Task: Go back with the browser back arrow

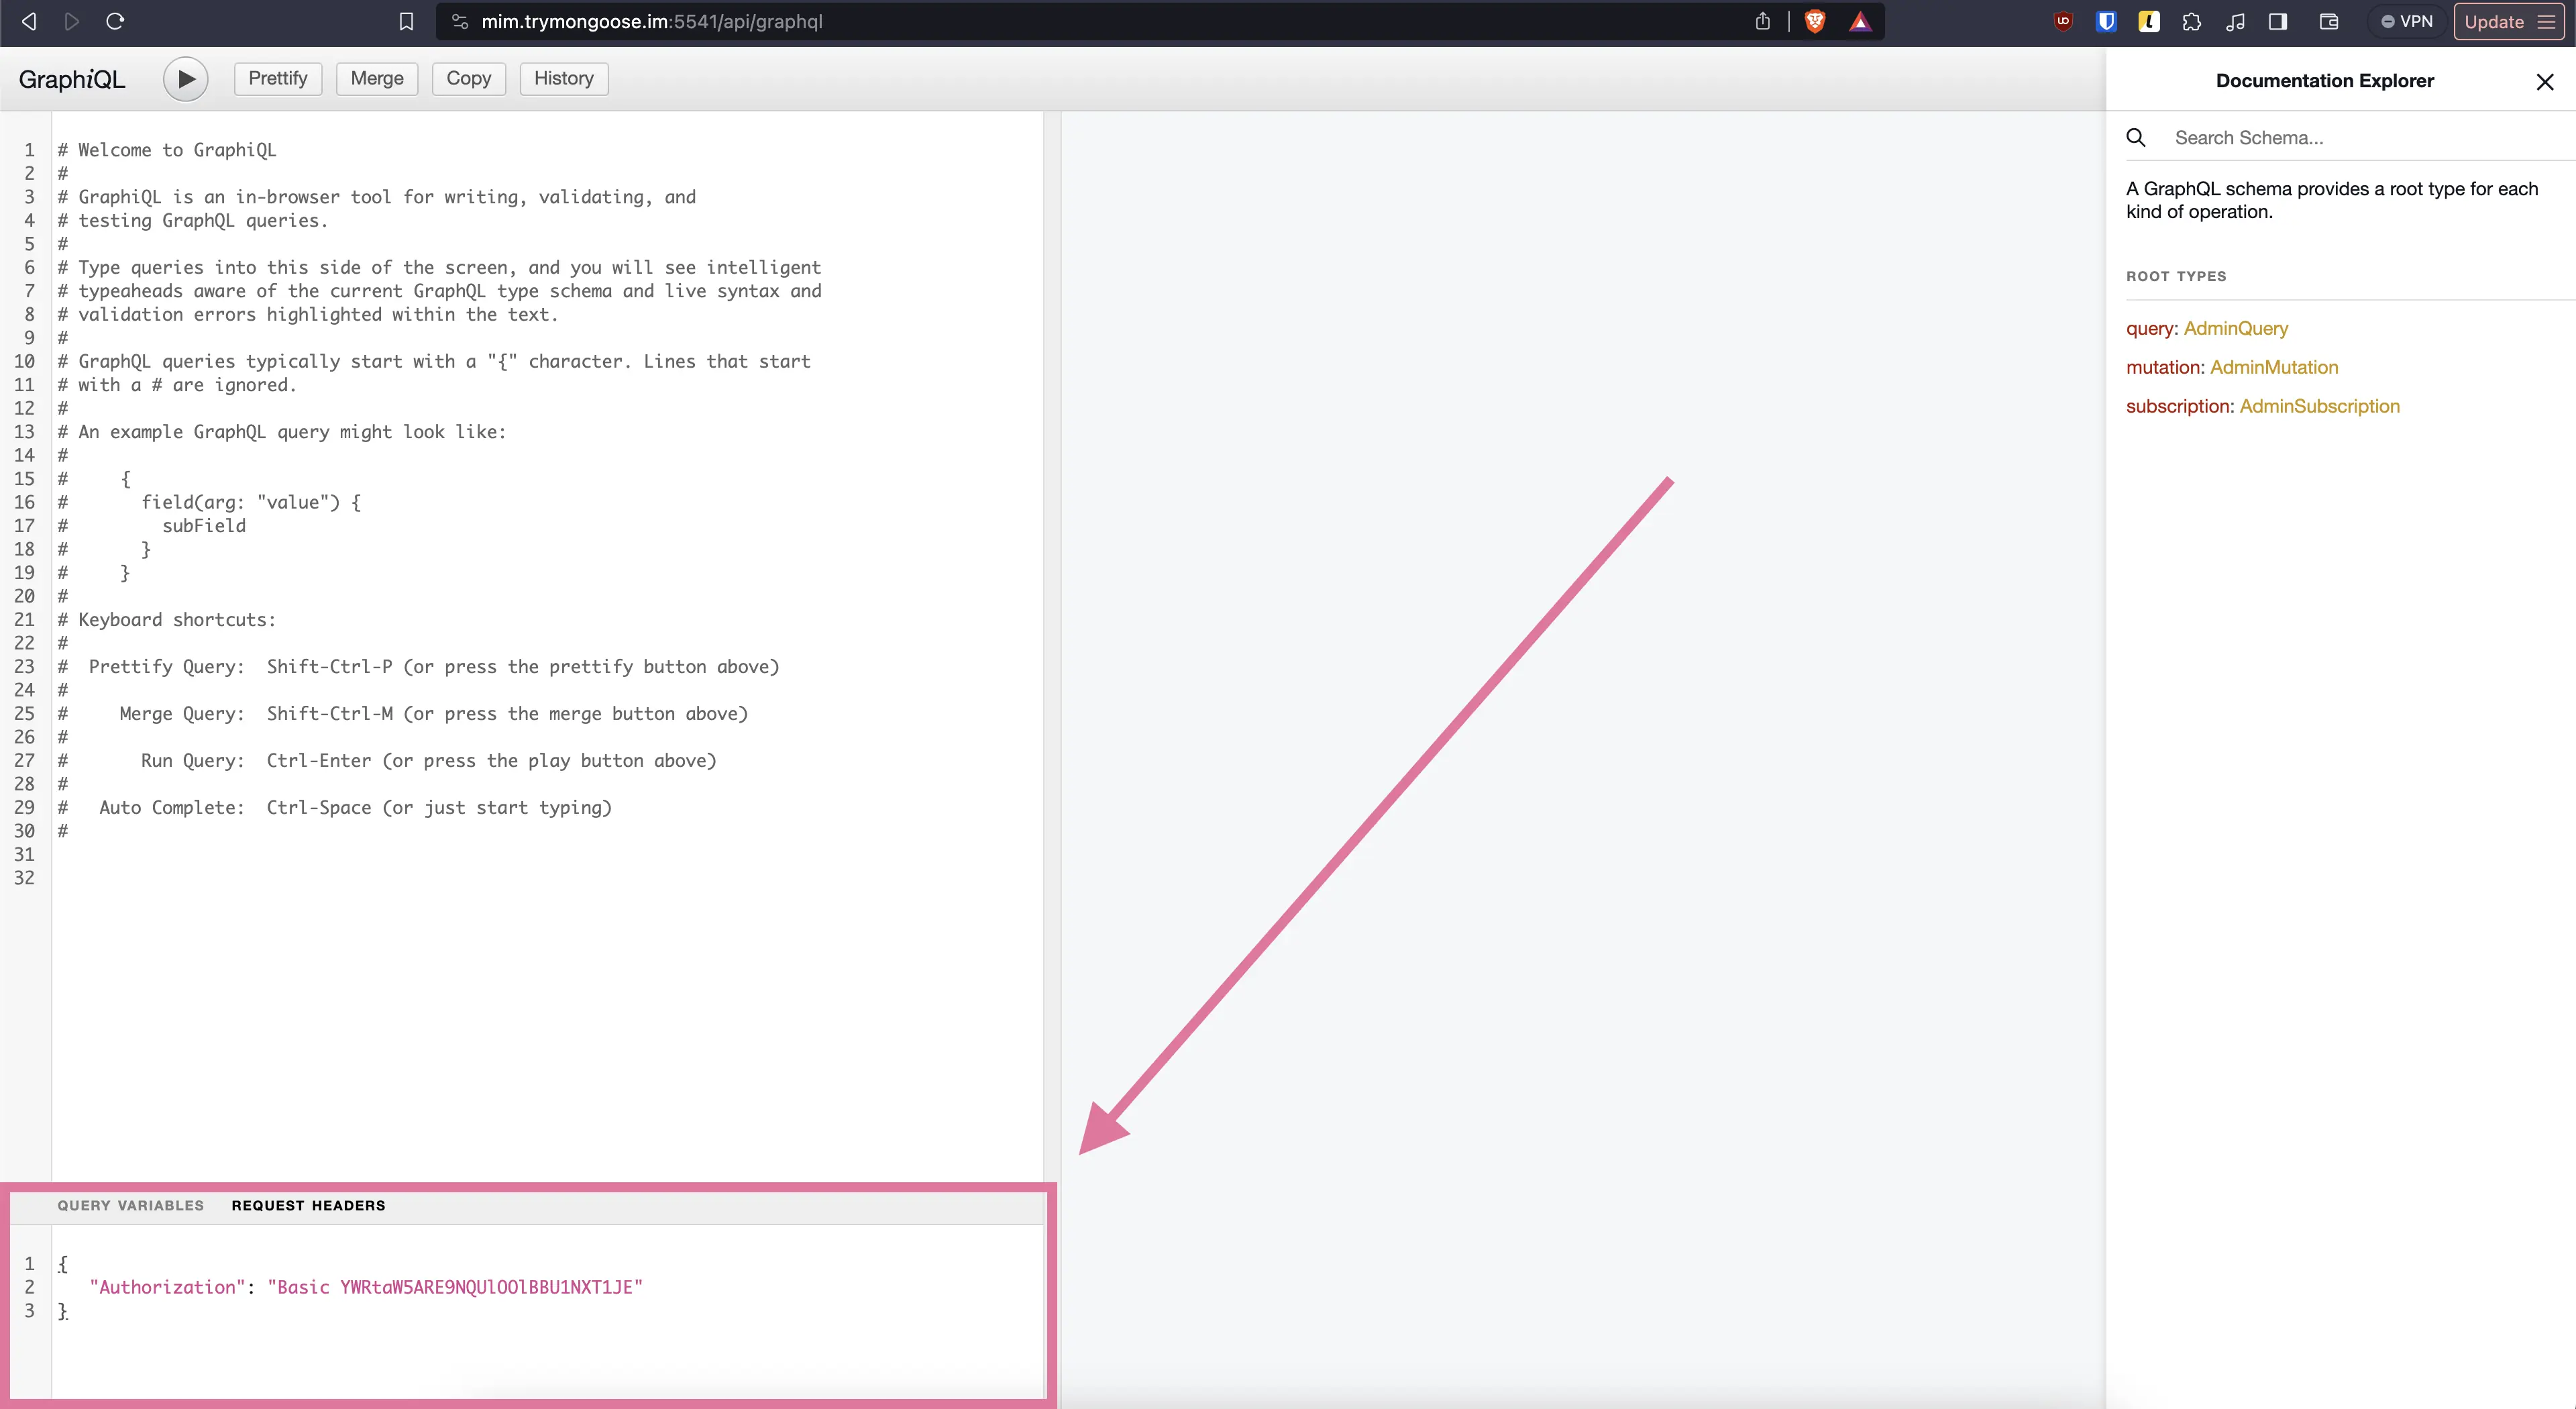Action: [29, 21]
